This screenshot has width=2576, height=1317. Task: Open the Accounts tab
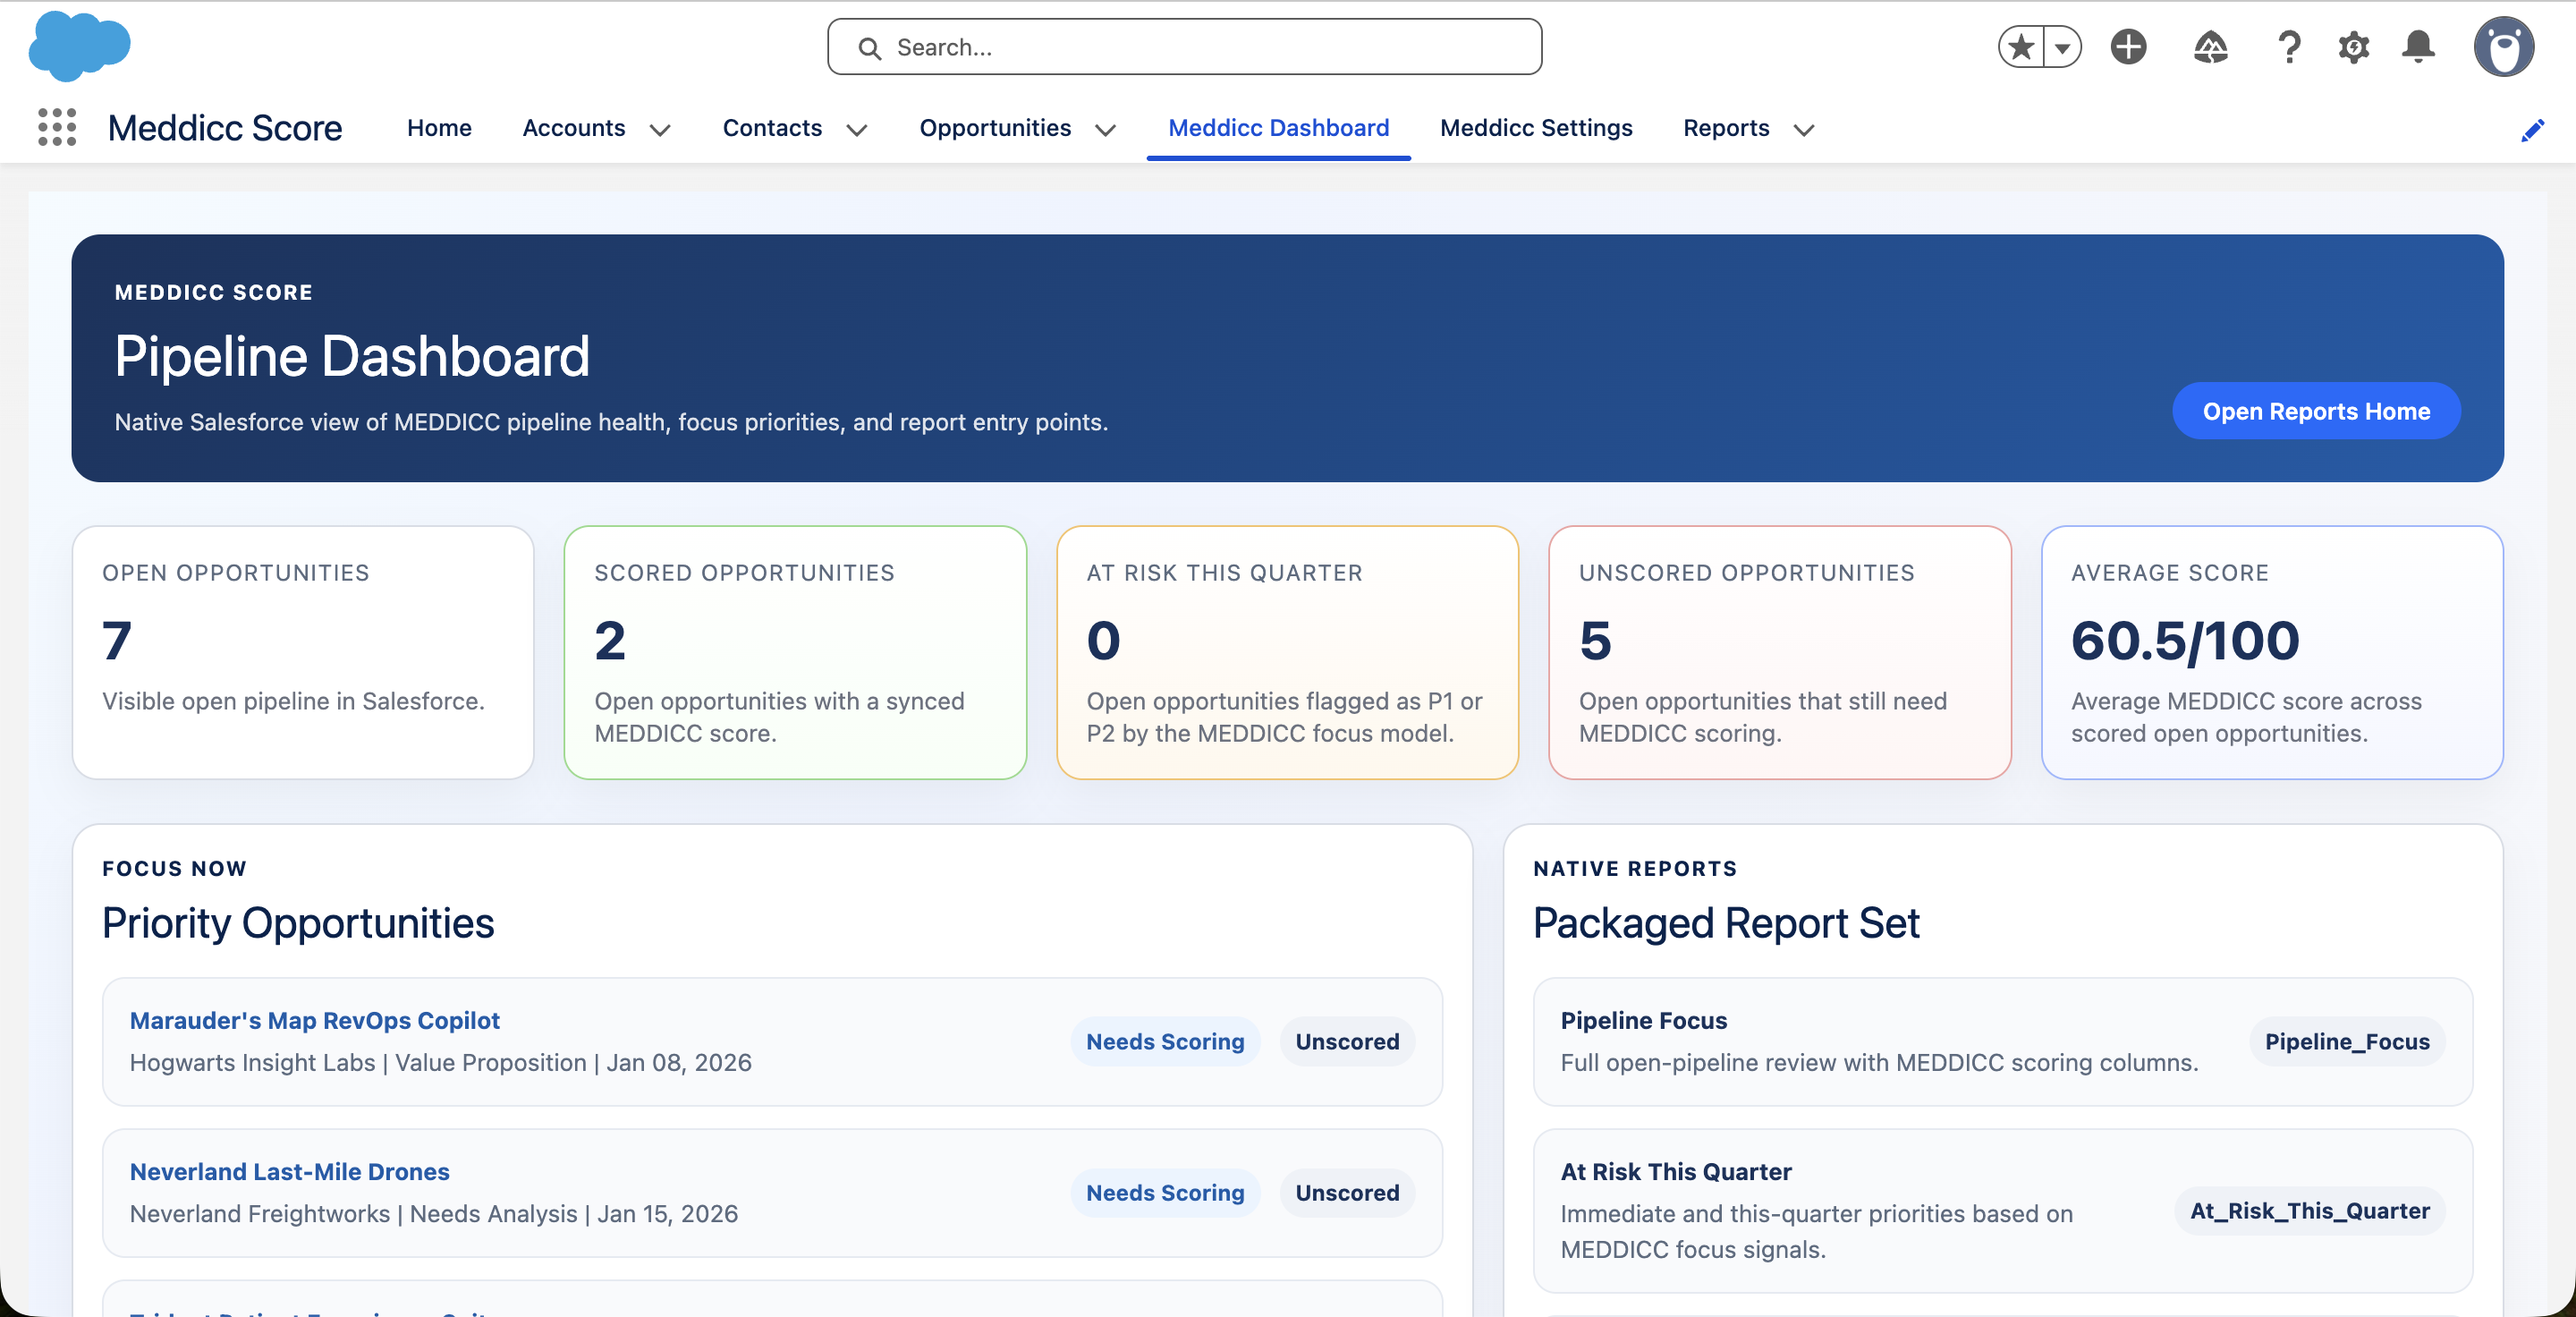pyautogui.click(x=573, y=128)
